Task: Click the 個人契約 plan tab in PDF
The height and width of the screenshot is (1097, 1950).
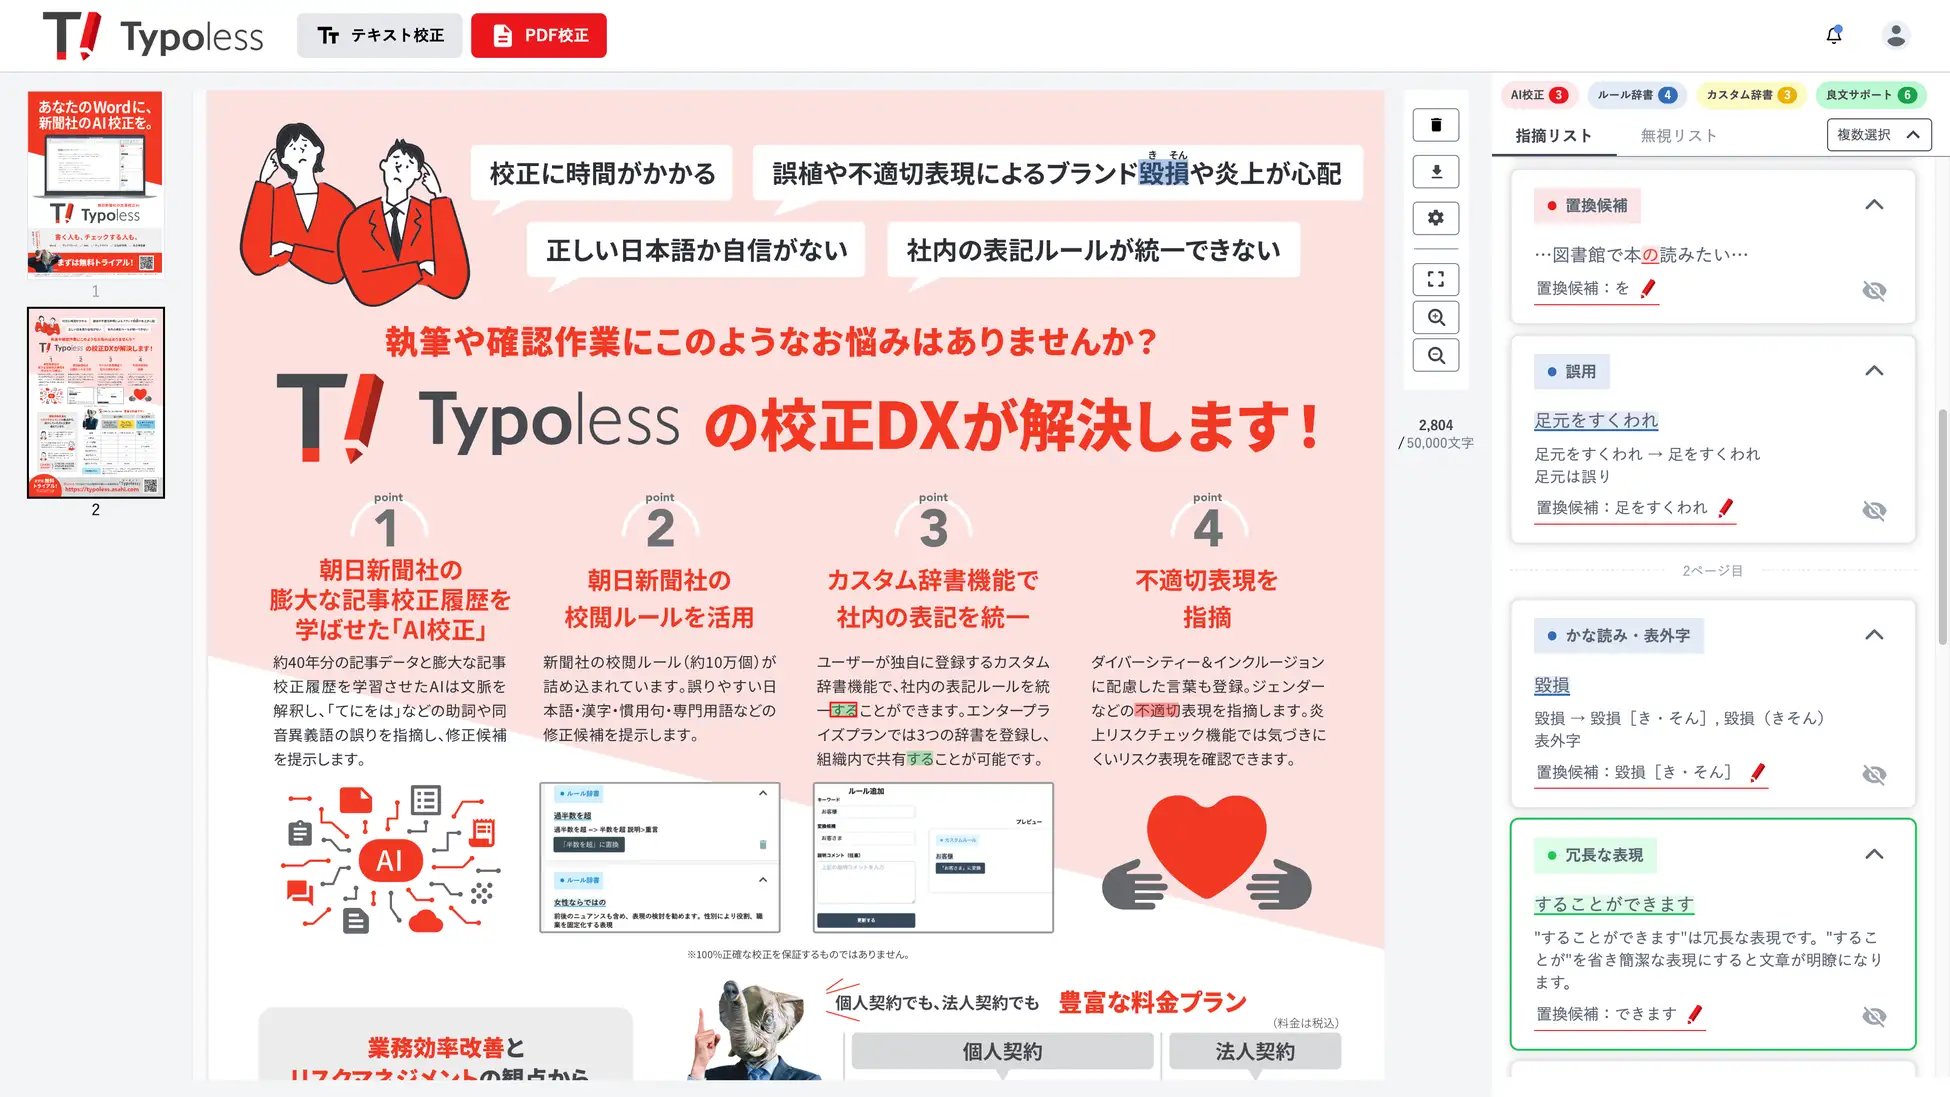Action: [1002, 1051]
